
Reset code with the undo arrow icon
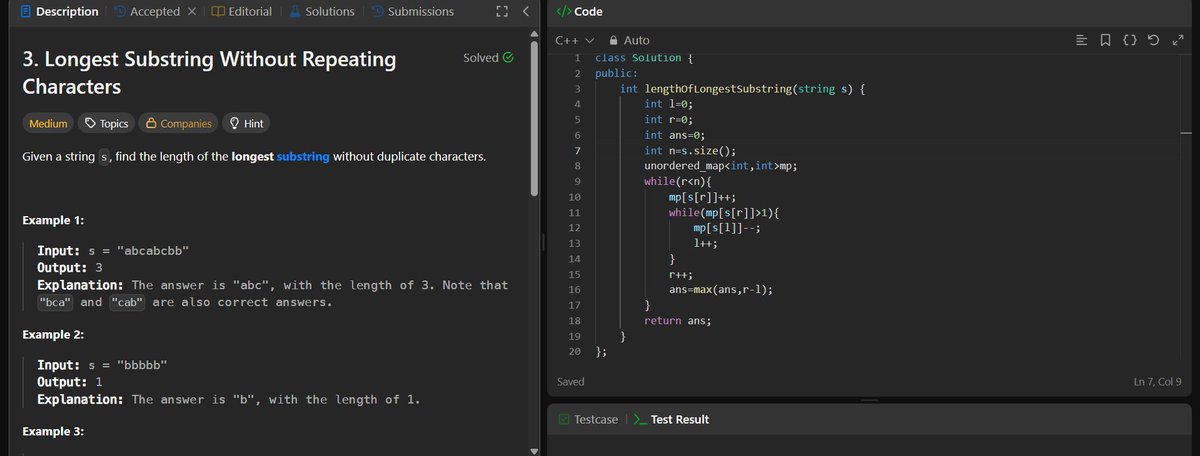(1154, 40)
